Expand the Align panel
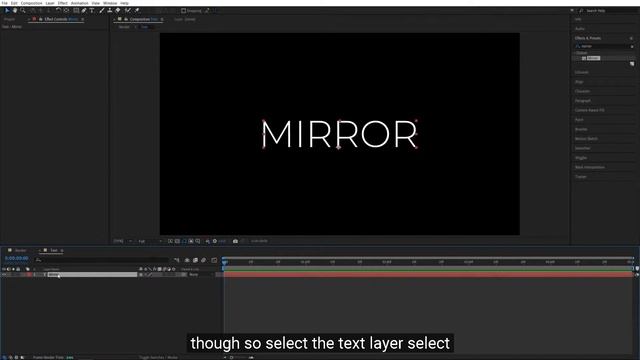 (x=579, y=82)
